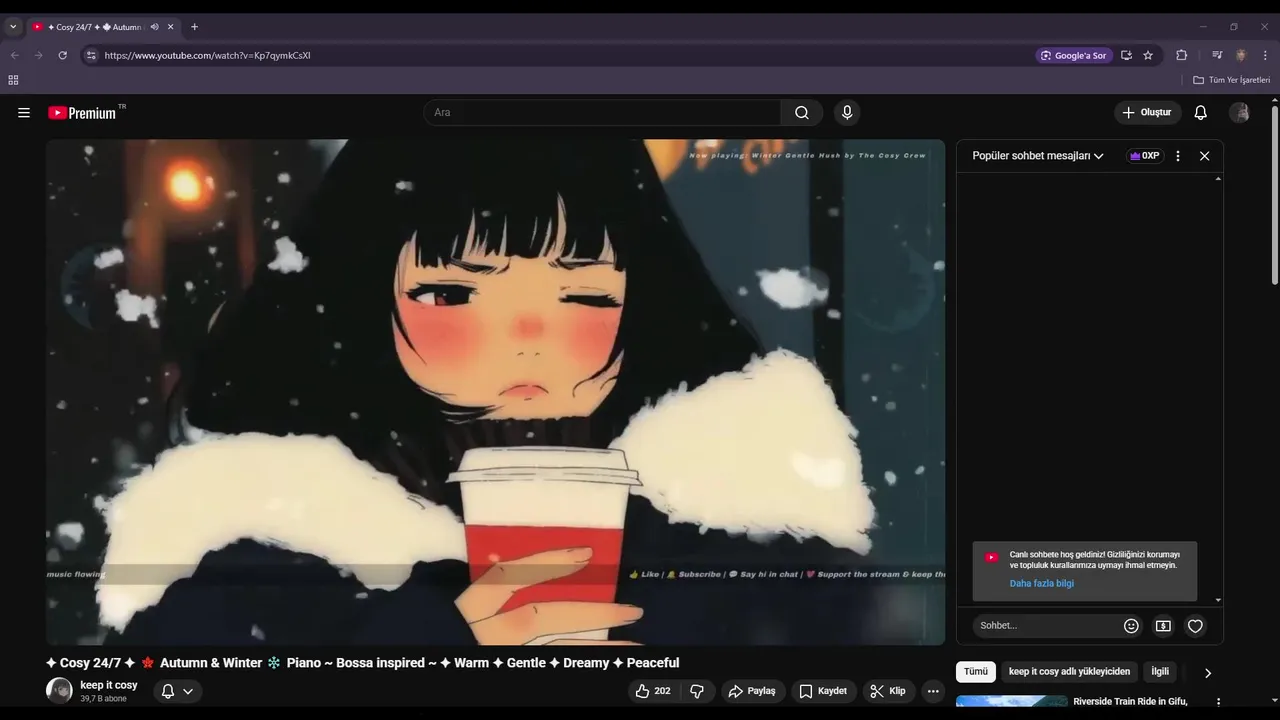This screenshot has width=1280, height=720.
Task: Open Chrome extensions puzzle icon
Action: 1181,55
